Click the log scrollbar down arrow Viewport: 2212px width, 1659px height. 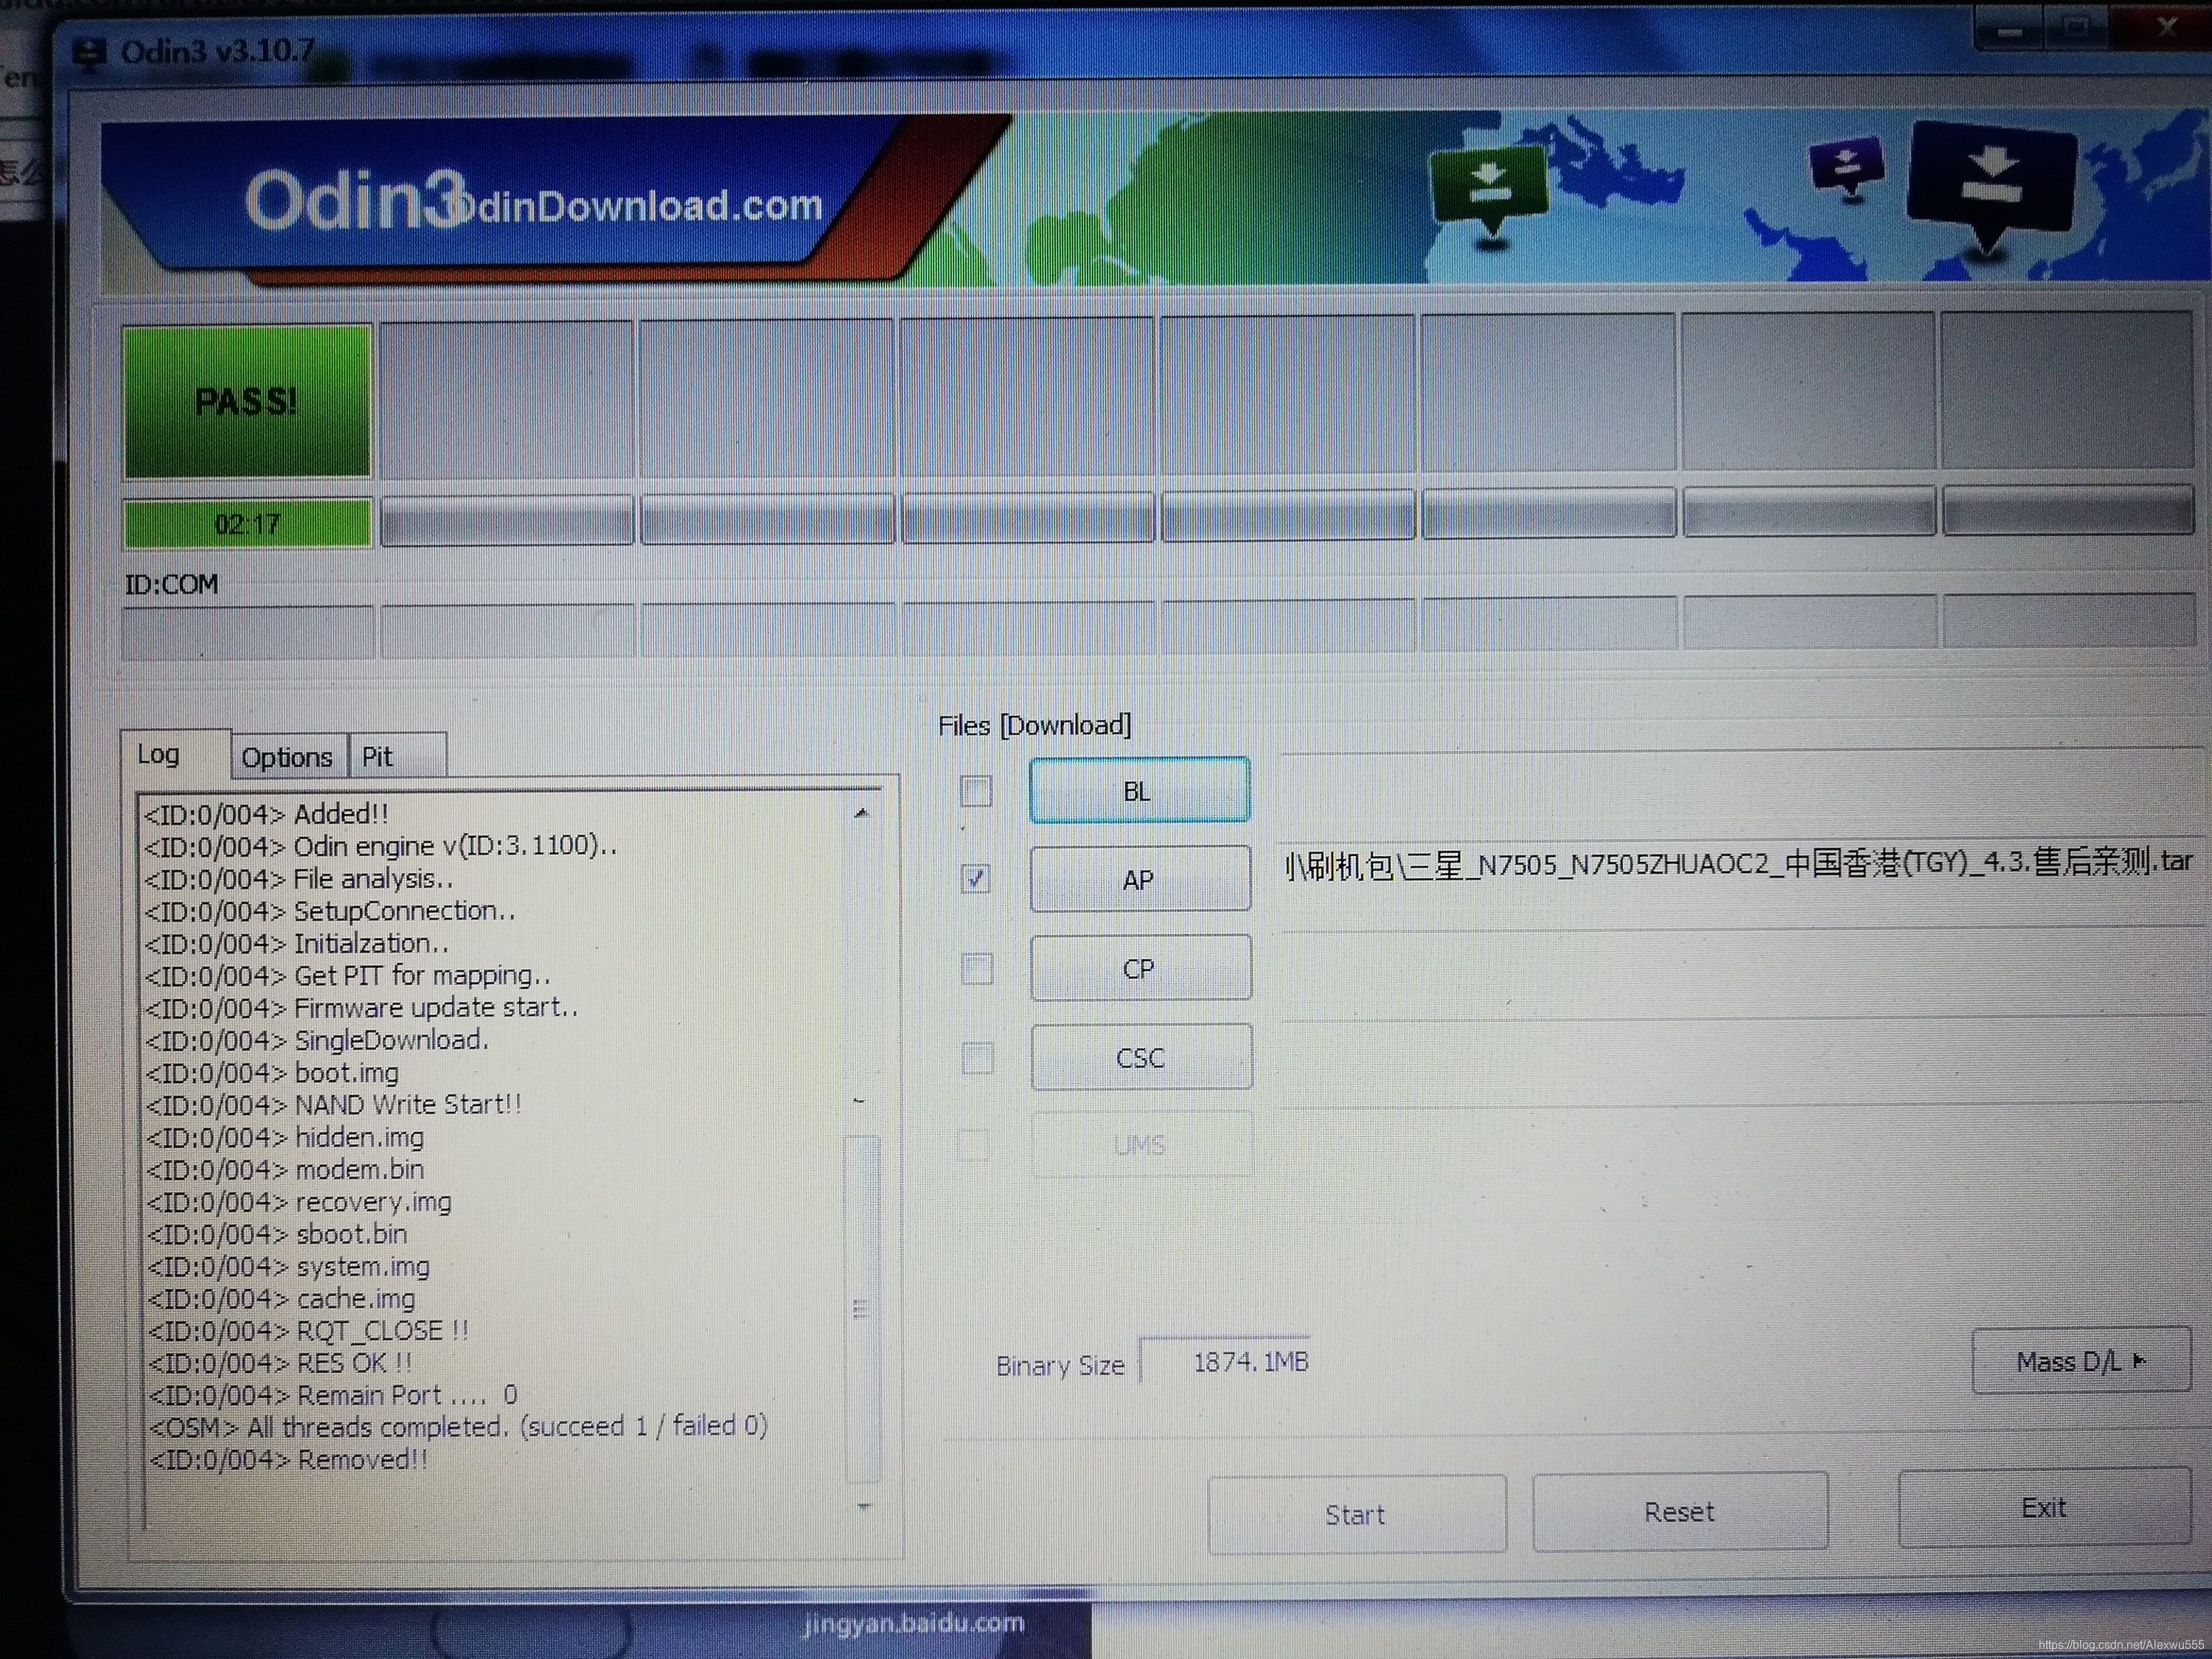pyautogui.click(x=864, y=1507)
